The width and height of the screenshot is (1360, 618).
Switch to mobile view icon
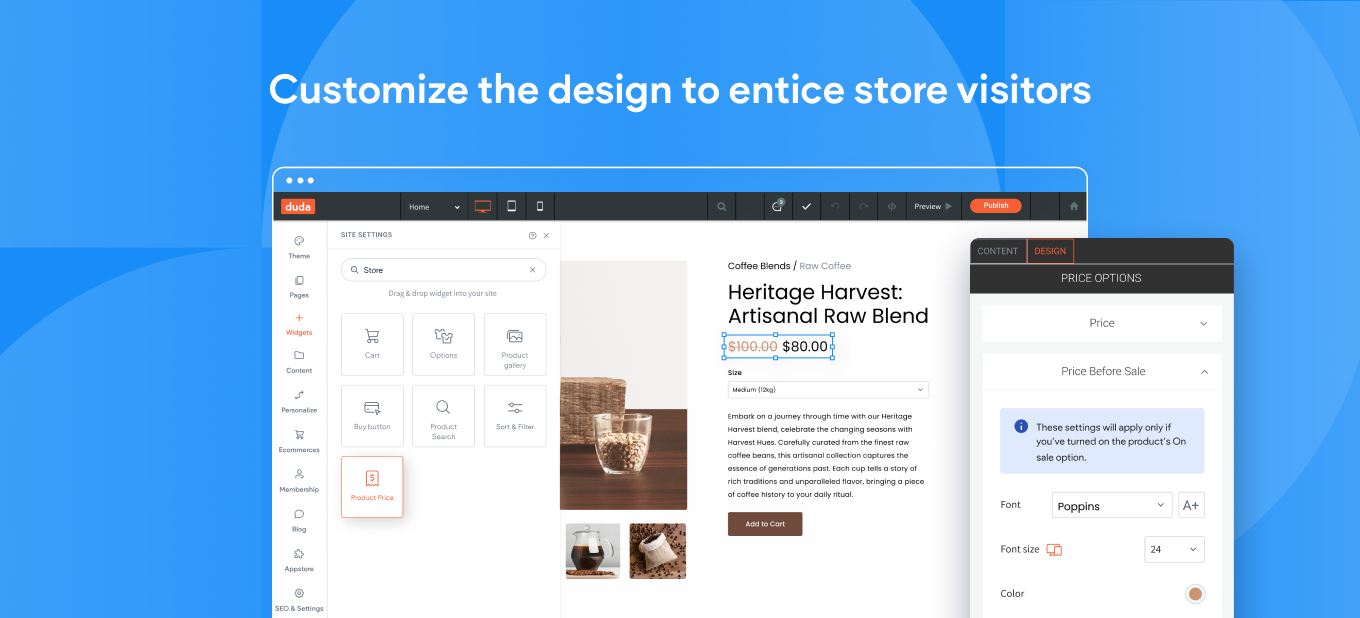coord(540,206)
